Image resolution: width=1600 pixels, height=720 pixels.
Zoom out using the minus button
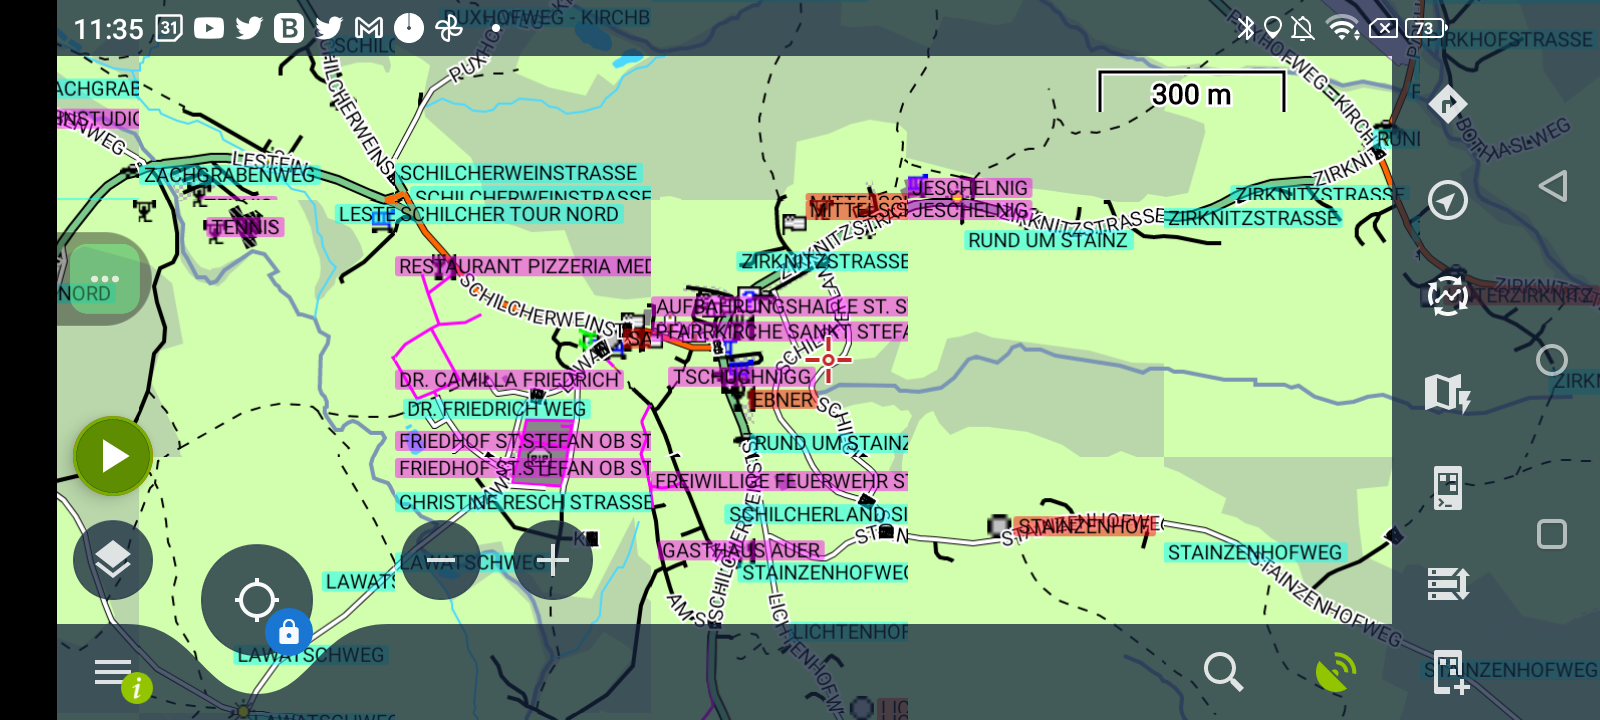[441, 561]
